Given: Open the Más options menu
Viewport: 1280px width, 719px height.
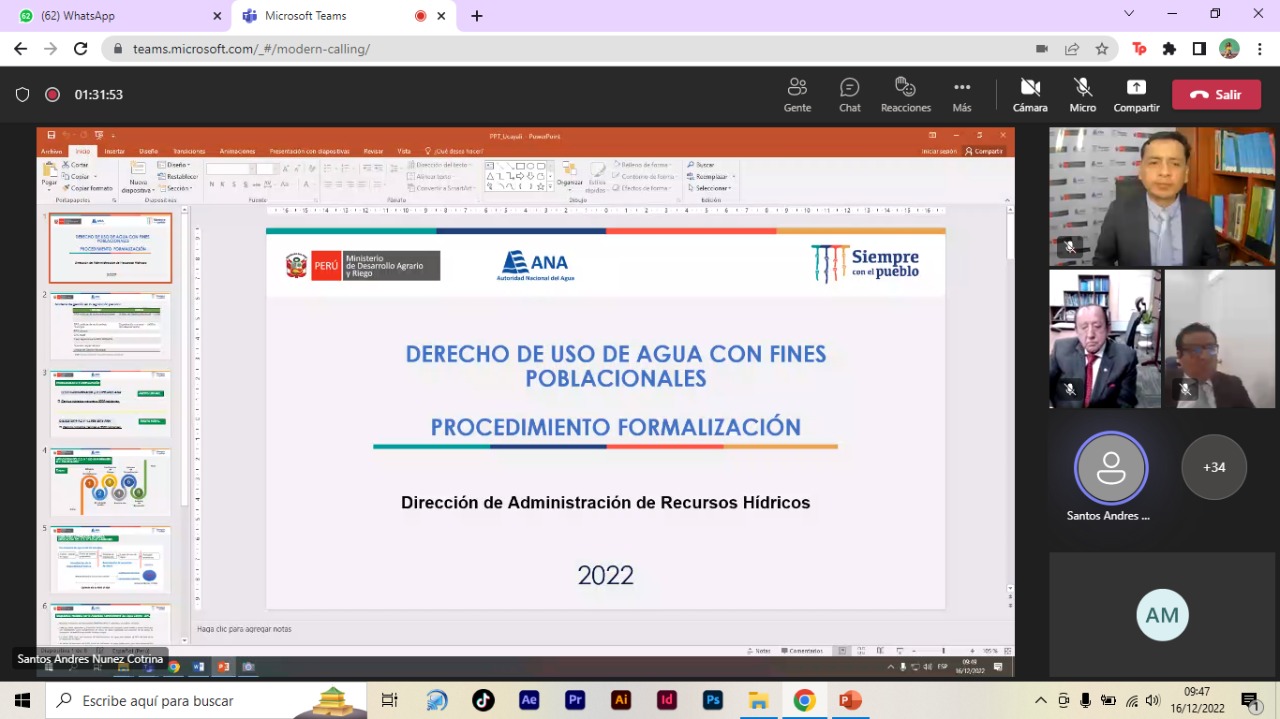Looking at the screenshot, I should tap(962, 95).
